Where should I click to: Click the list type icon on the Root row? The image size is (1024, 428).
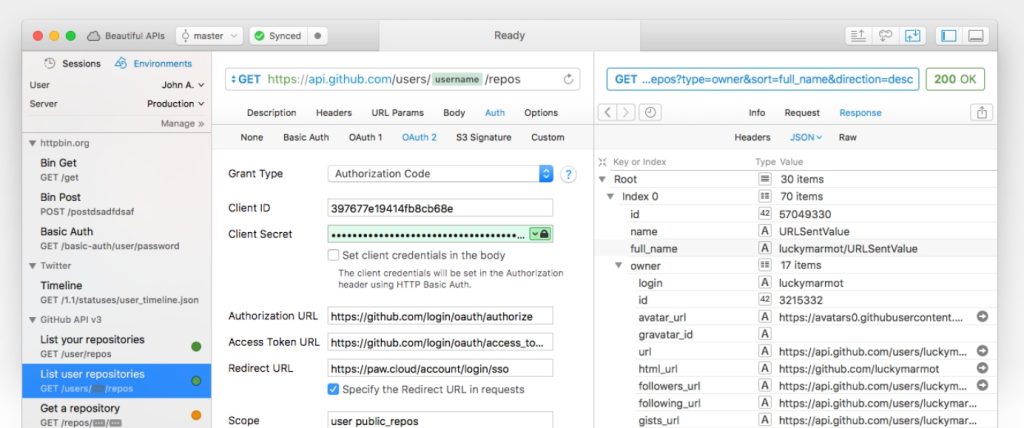(765, 179)
